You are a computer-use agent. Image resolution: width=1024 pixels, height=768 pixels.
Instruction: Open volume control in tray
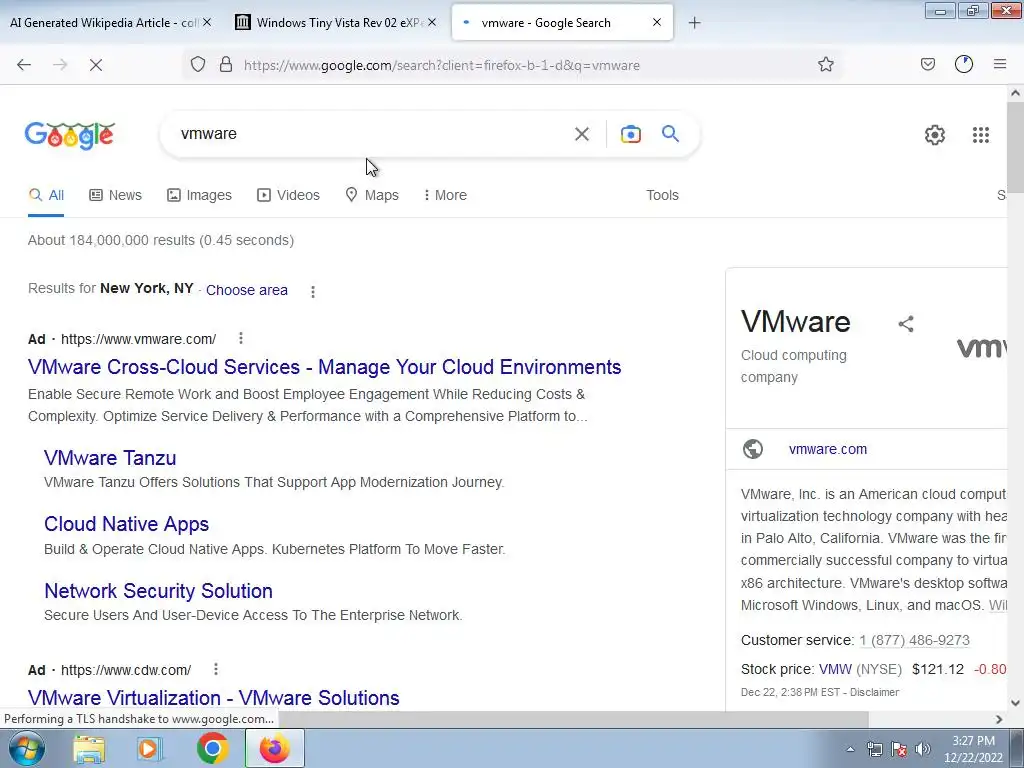[x=923, y=749]
